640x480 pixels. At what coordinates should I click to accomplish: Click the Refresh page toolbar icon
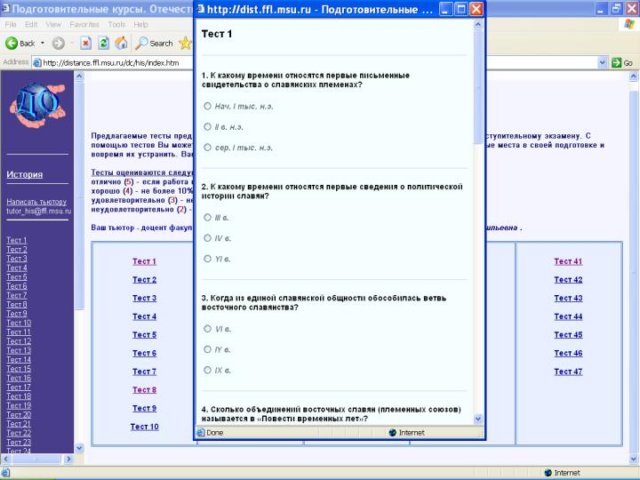click(x=104, y=43)
